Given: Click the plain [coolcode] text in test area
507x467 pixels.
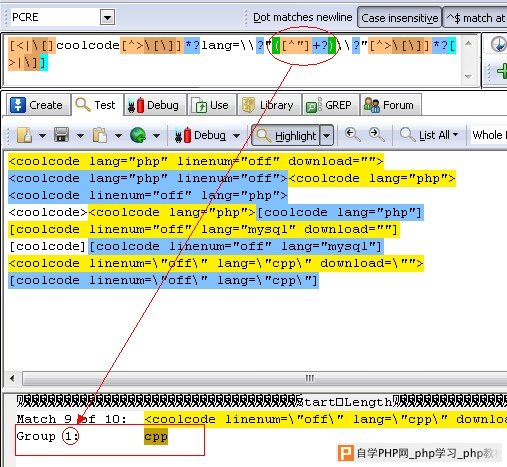Looking at the screenshot, I should [48, 246].
